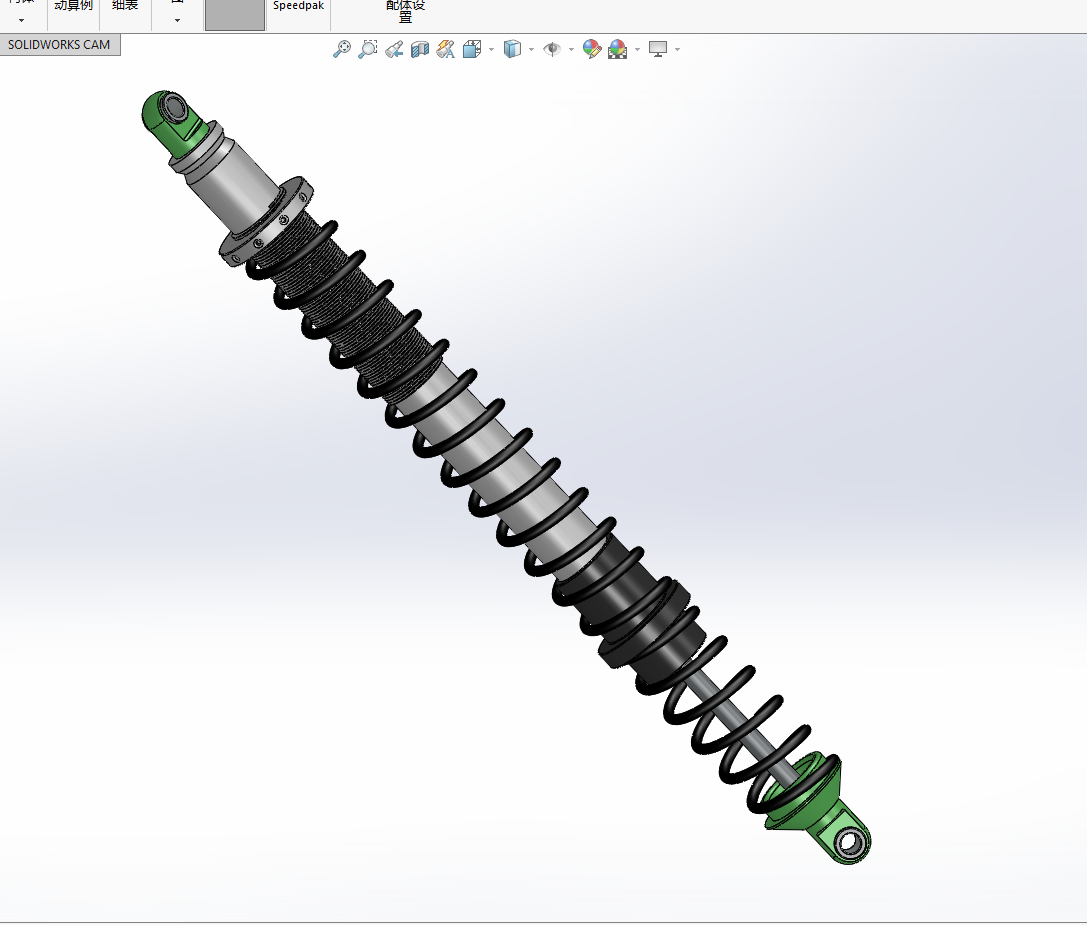Open the Apply Scene dropdown arrow

[638, 50]
